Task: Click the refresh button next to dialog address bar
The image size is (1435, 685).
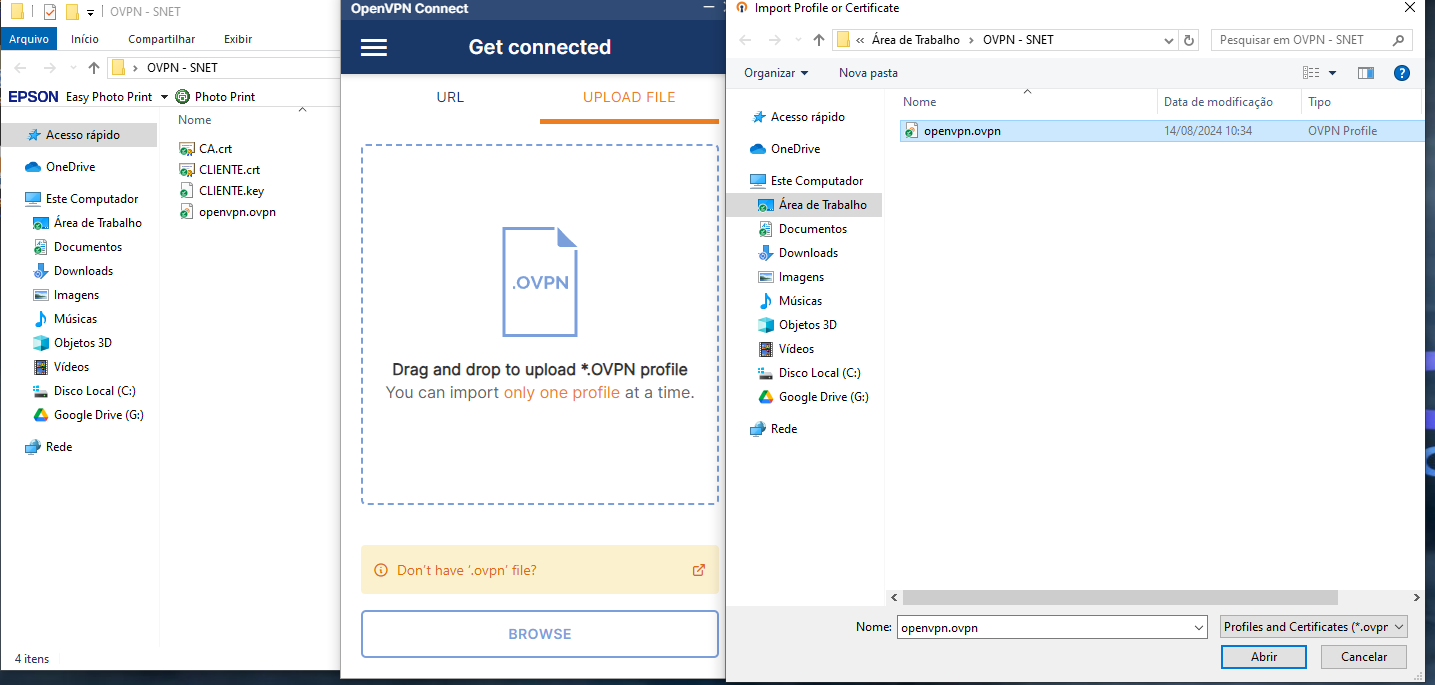Action: pos(1189,40)
